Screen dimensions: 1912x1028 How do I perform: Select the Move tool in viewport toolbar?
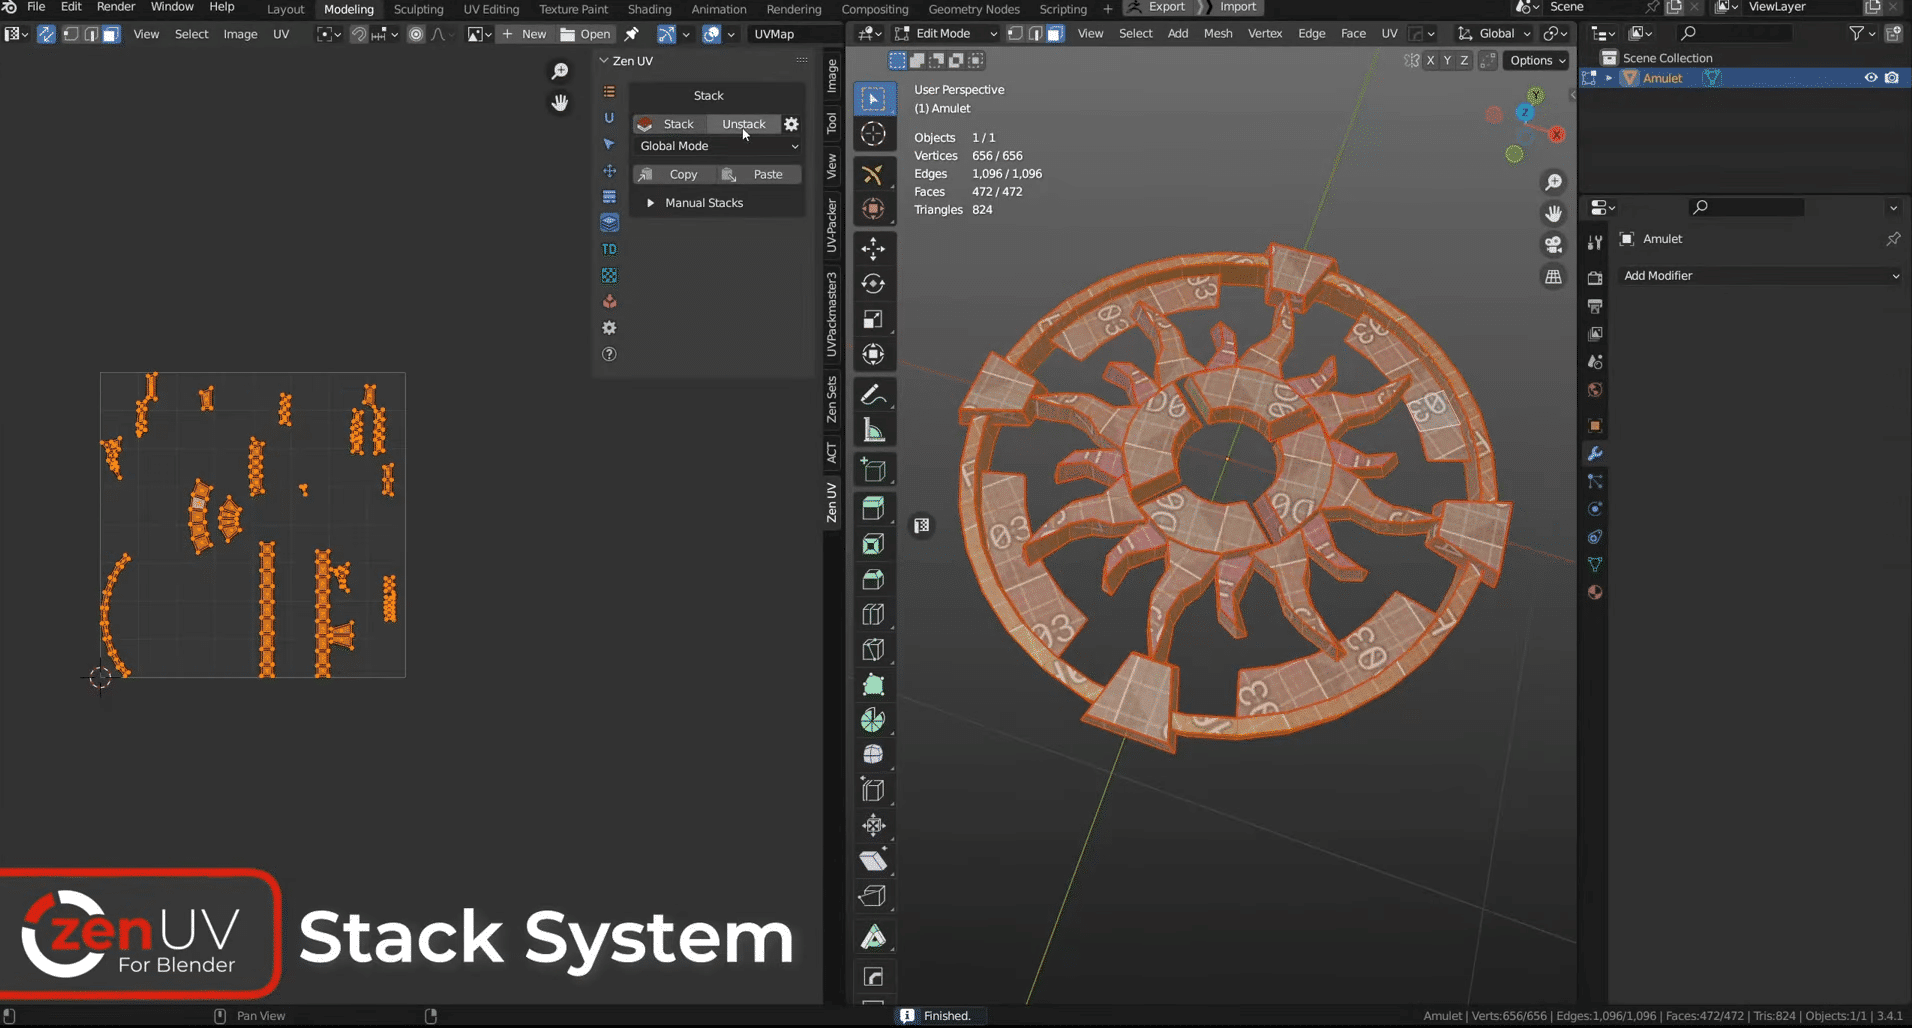click(873, 248)
